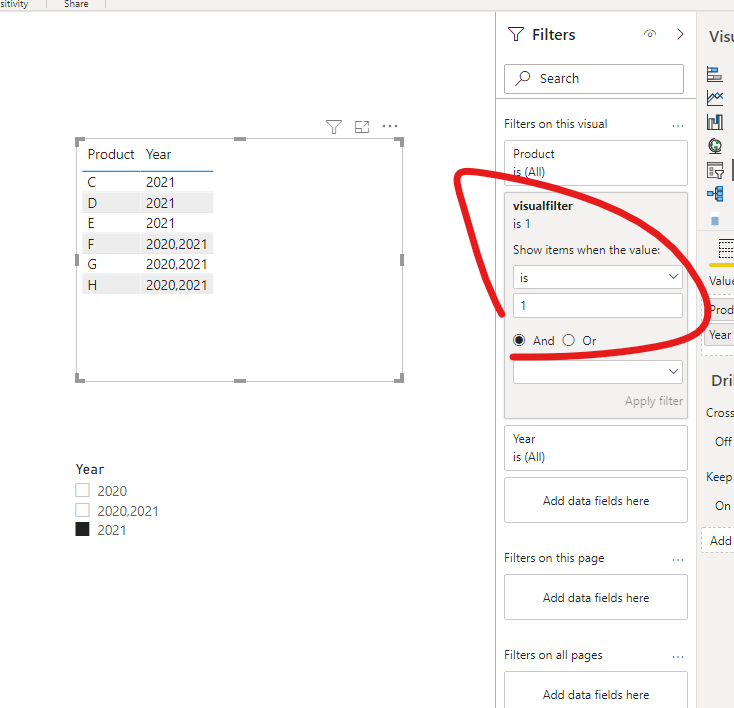The width and height of the screenshot is (734, 708).
Task: Uncheck the 2021 slicer checkbox
Action: [x=82, y=529]
